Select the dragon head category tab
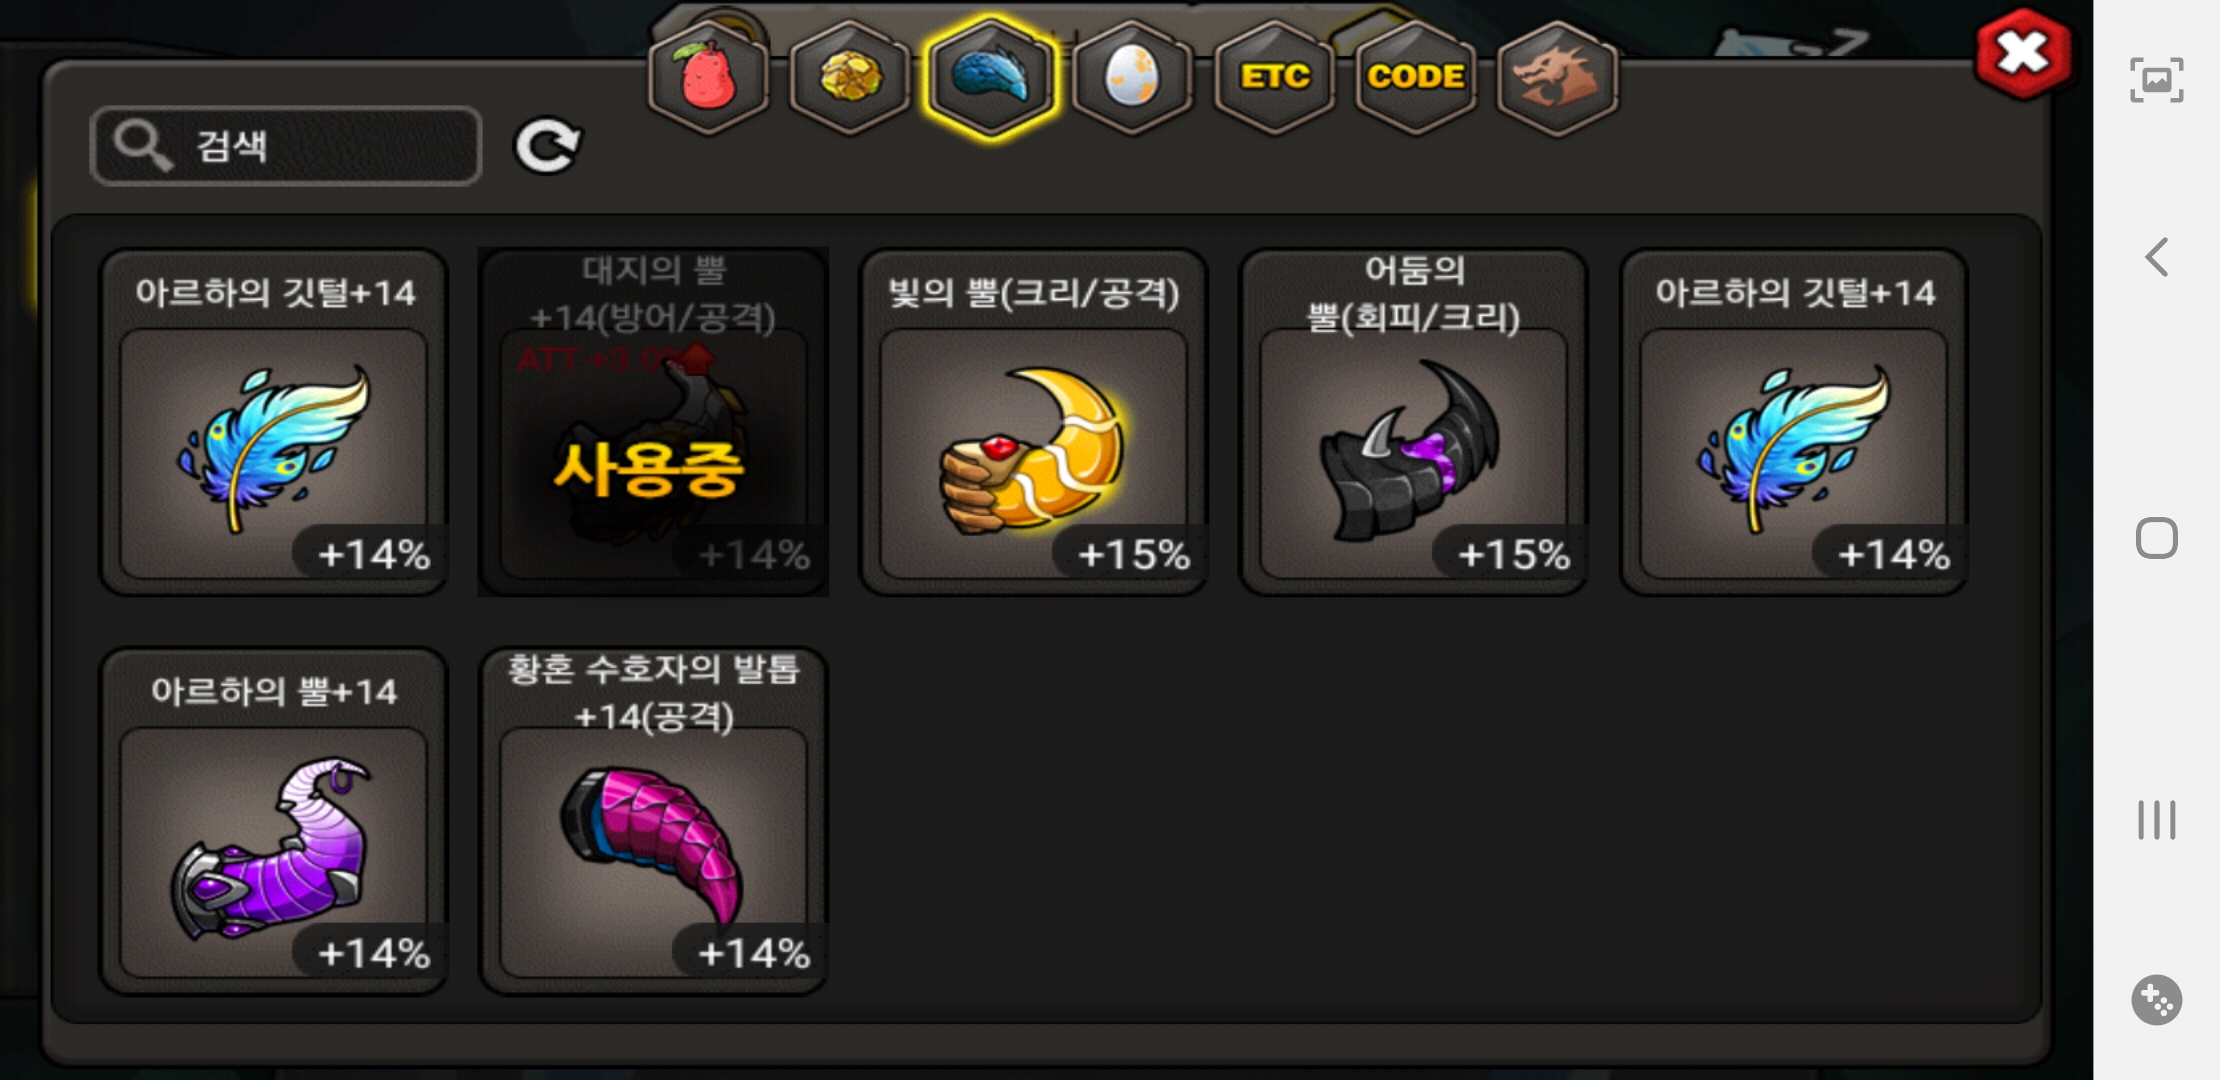Viewport: 2220px width, 1080px height. coord(1557,76)
